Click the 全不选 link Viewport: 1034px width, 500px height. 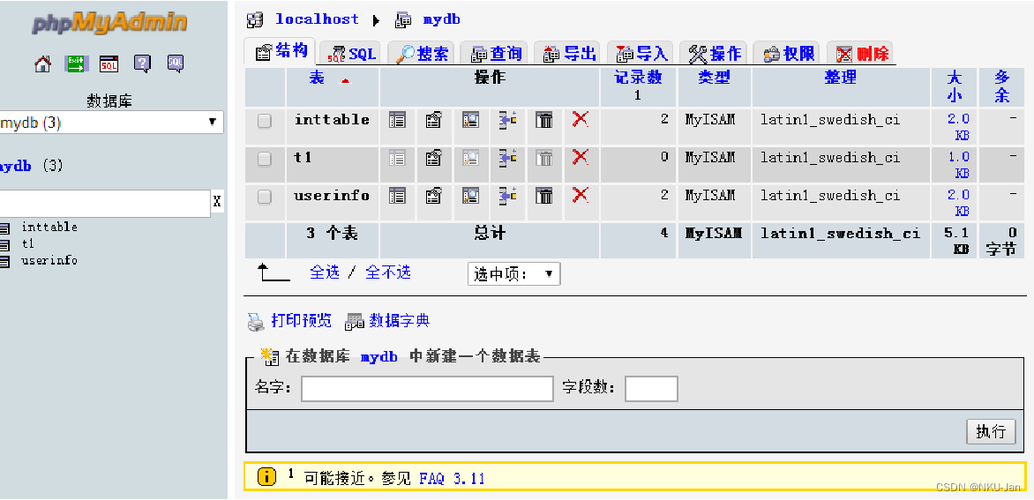coord(388,272)
